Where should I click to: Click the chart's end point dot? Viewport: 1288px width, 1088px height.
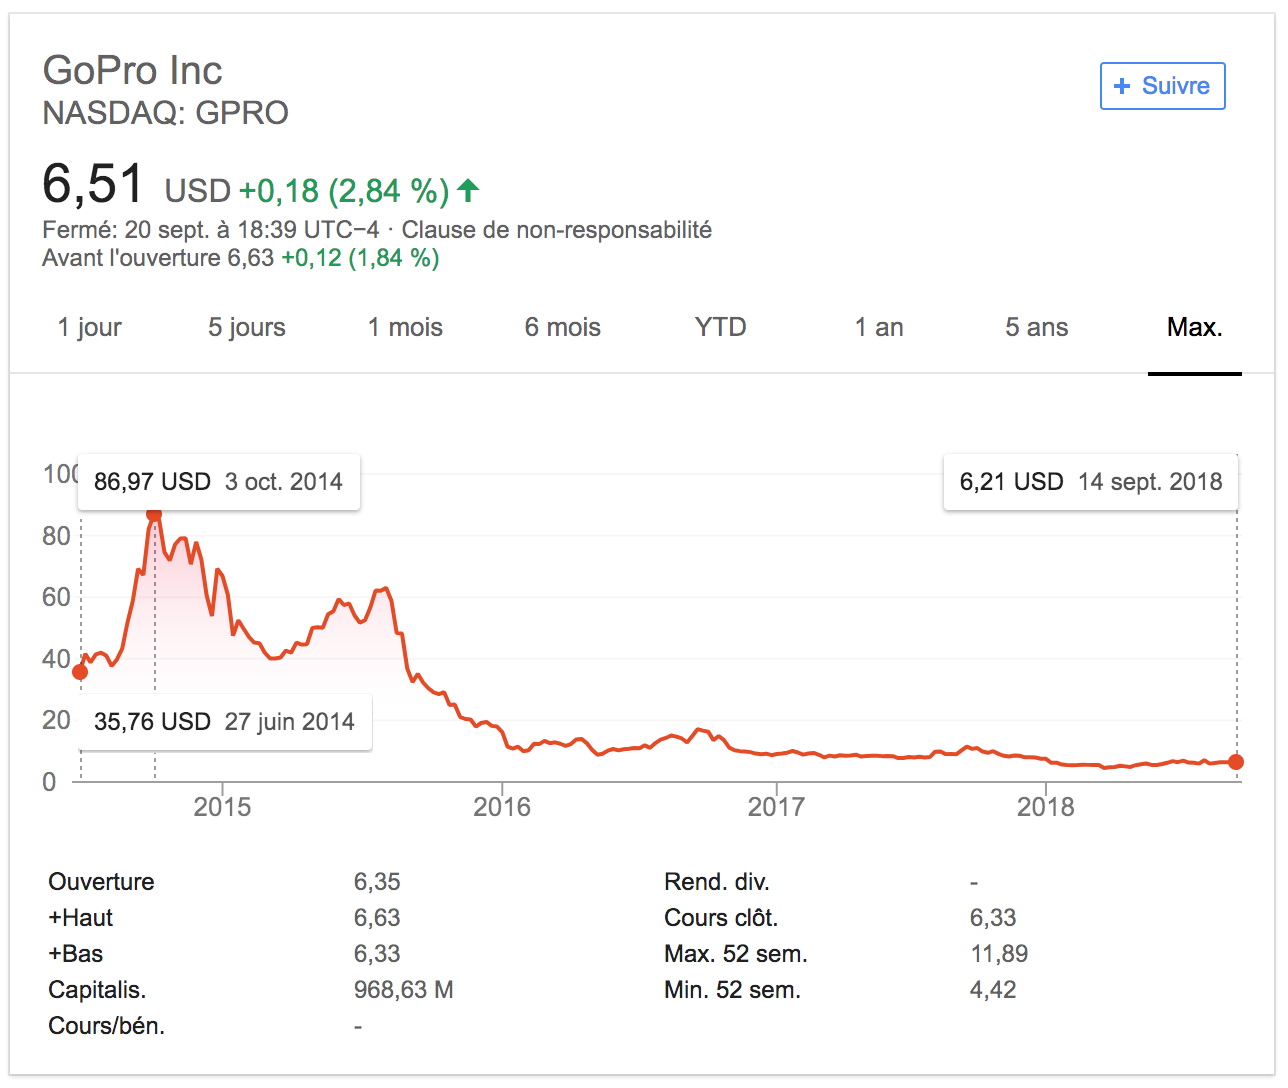tap(1236, 762)
